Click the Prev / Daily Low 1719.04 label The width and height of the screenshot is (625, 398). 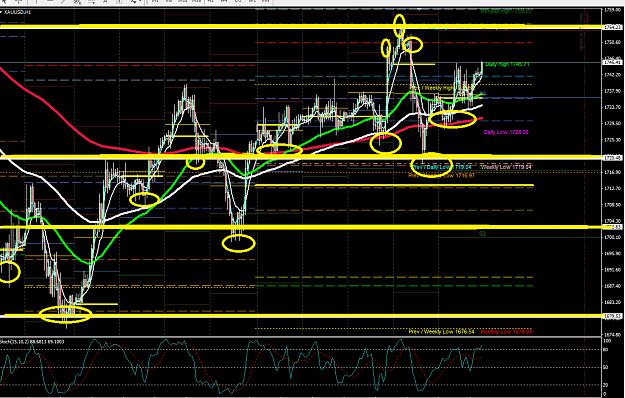[442, 167]
